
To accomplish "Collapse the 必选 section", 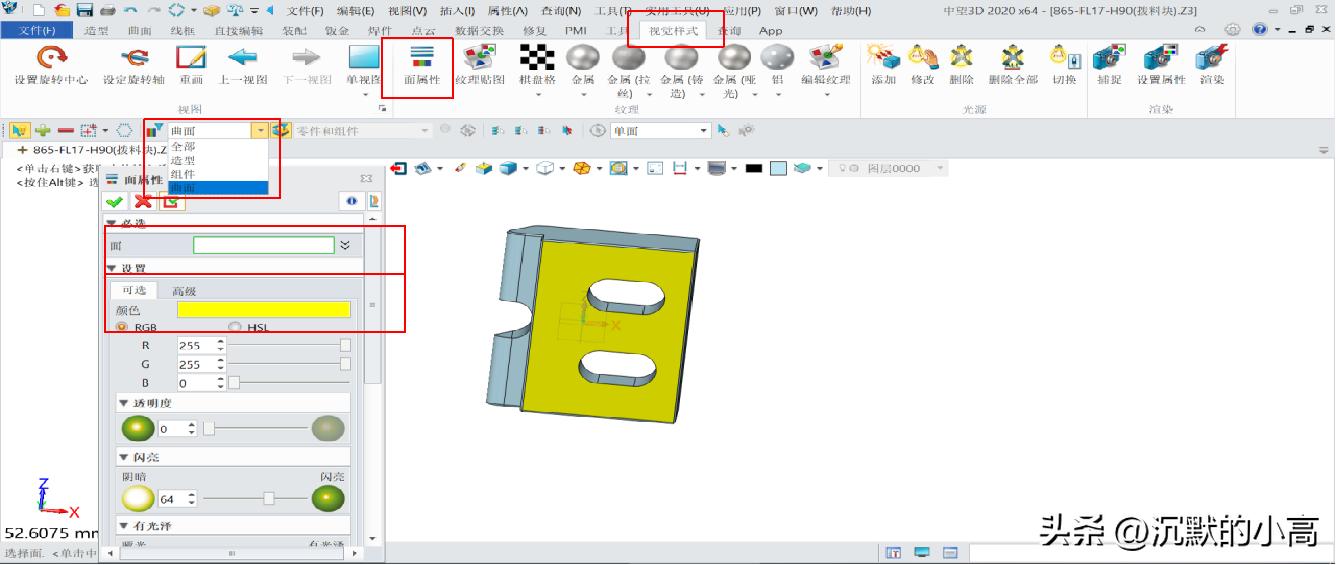I will 112,224.
